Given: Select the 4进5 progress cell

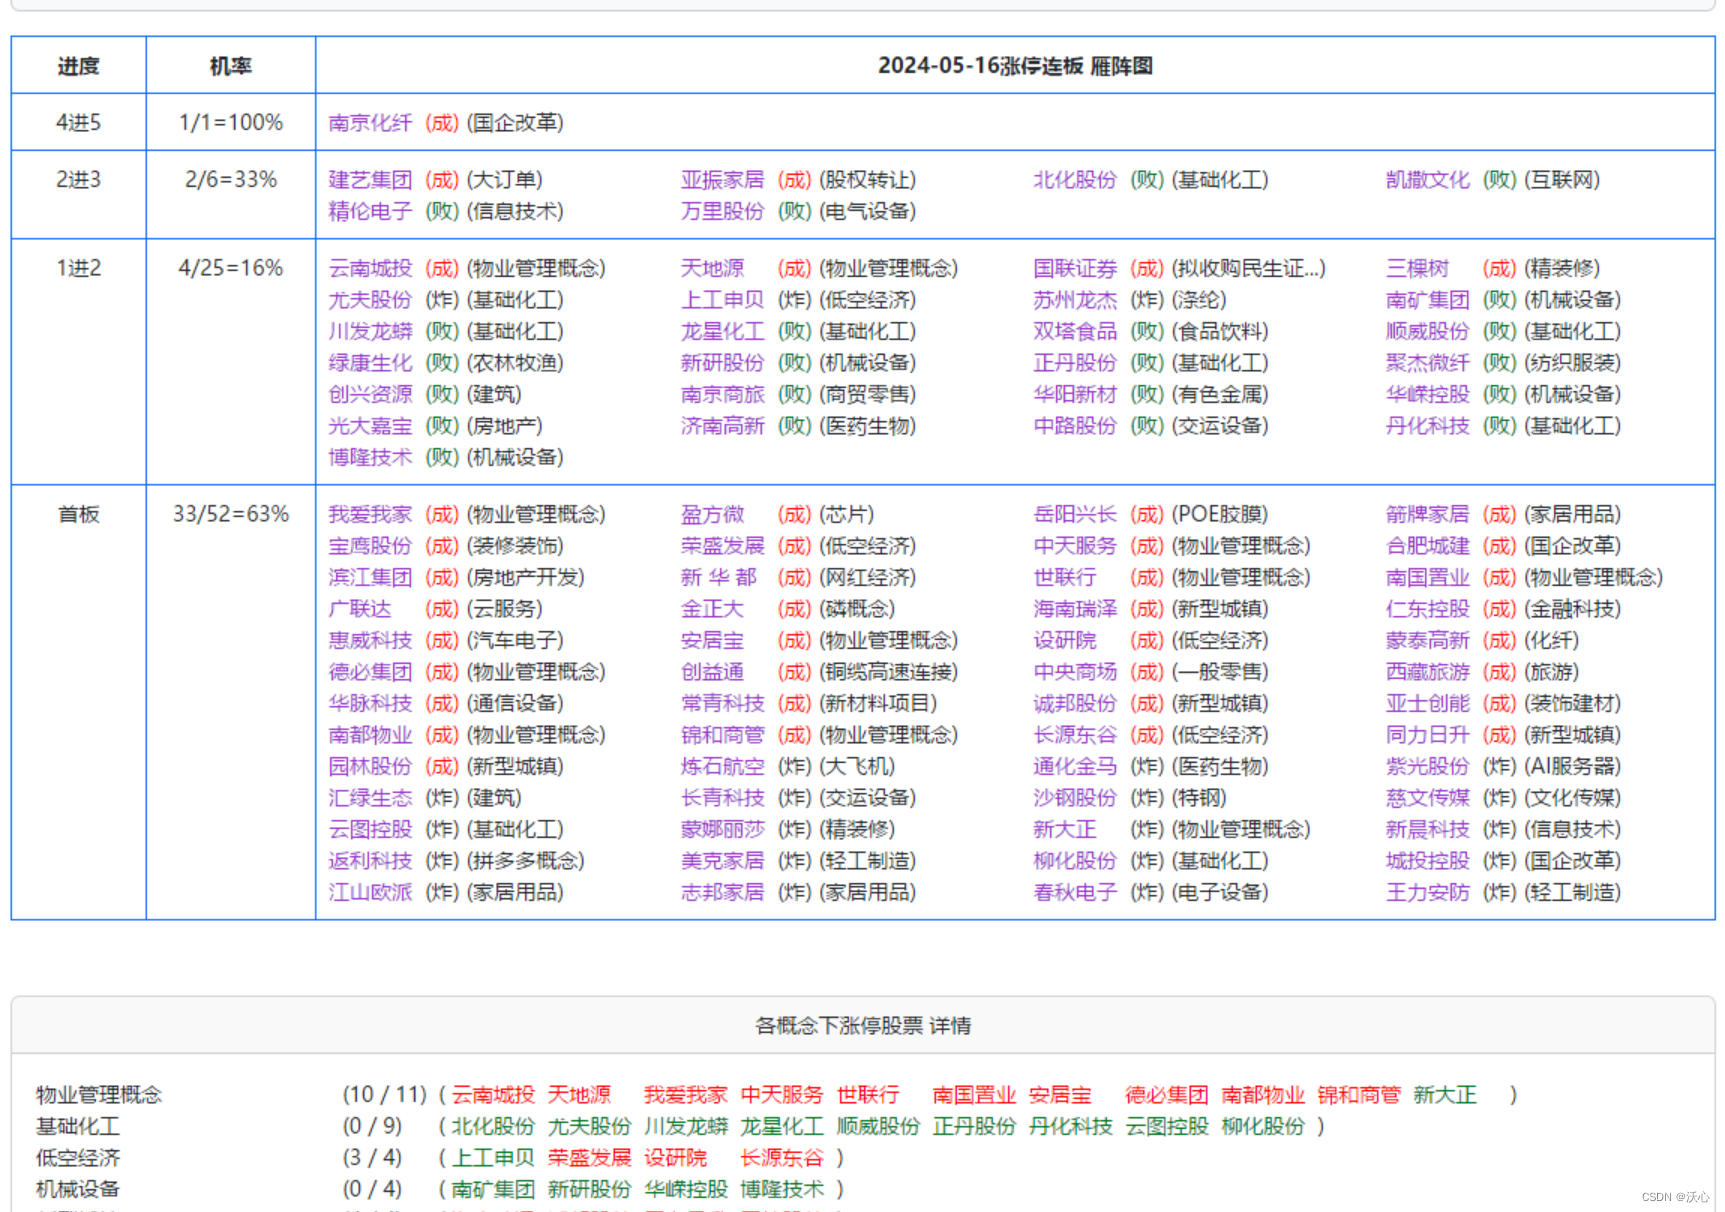Looking at the screenshot, I should pyautogui.click(x=78, y=123).
